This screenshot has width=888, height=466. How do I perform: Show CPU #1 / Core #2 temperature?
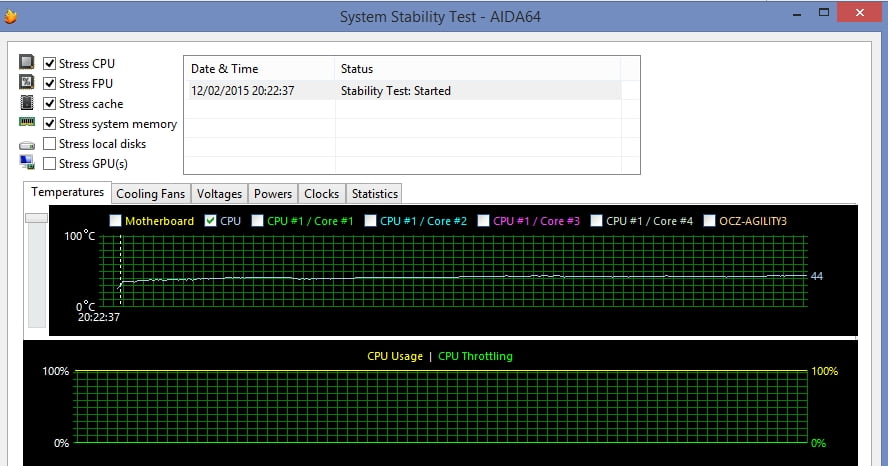coord(370,220)
